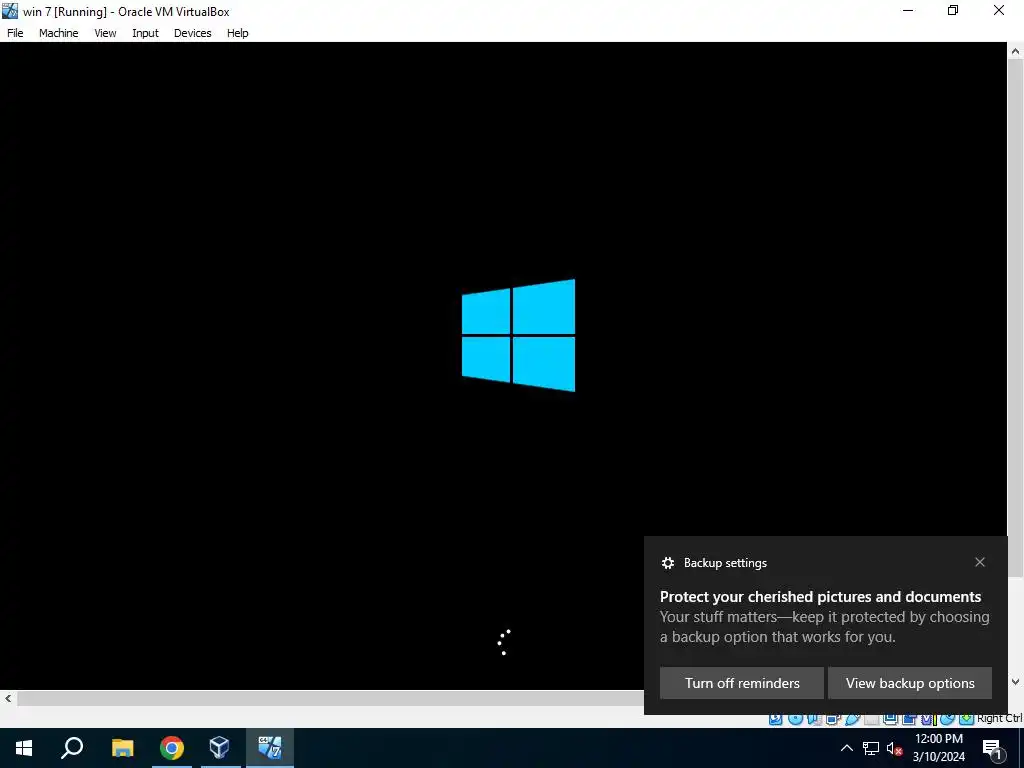The height and width of the screenshot is (768, 1024).
Task: Restore down the VirtualBox VM window
Action: coord(953,10)
